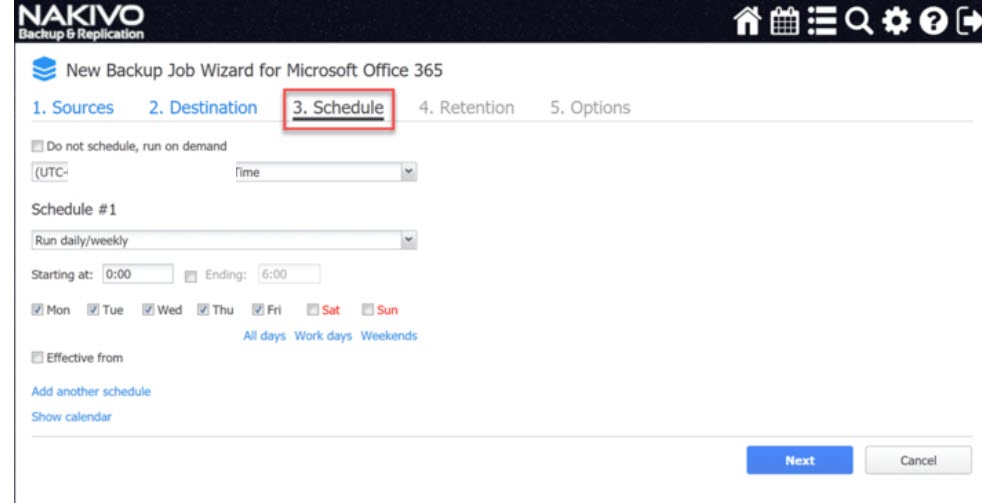The width and height of the screenshot is (982, 503).
Task: Click the Add another schedule link
Action: click(91, 392)
